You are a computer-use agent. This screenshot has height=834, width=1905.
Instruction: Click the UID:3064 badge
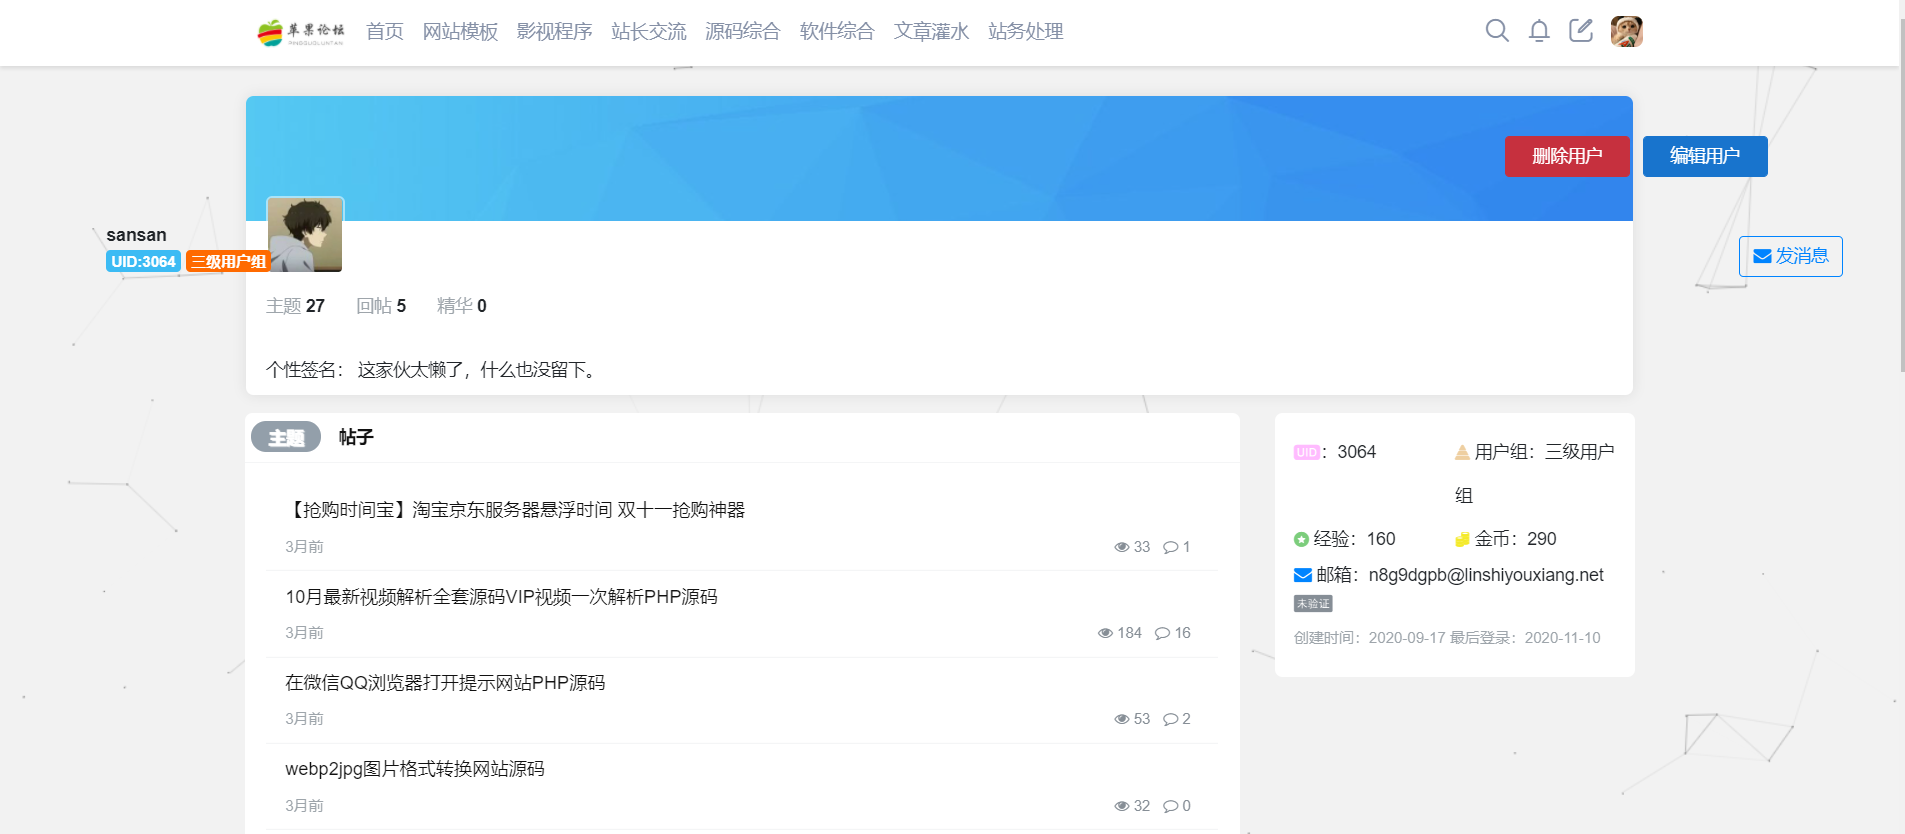coord(143,262)
